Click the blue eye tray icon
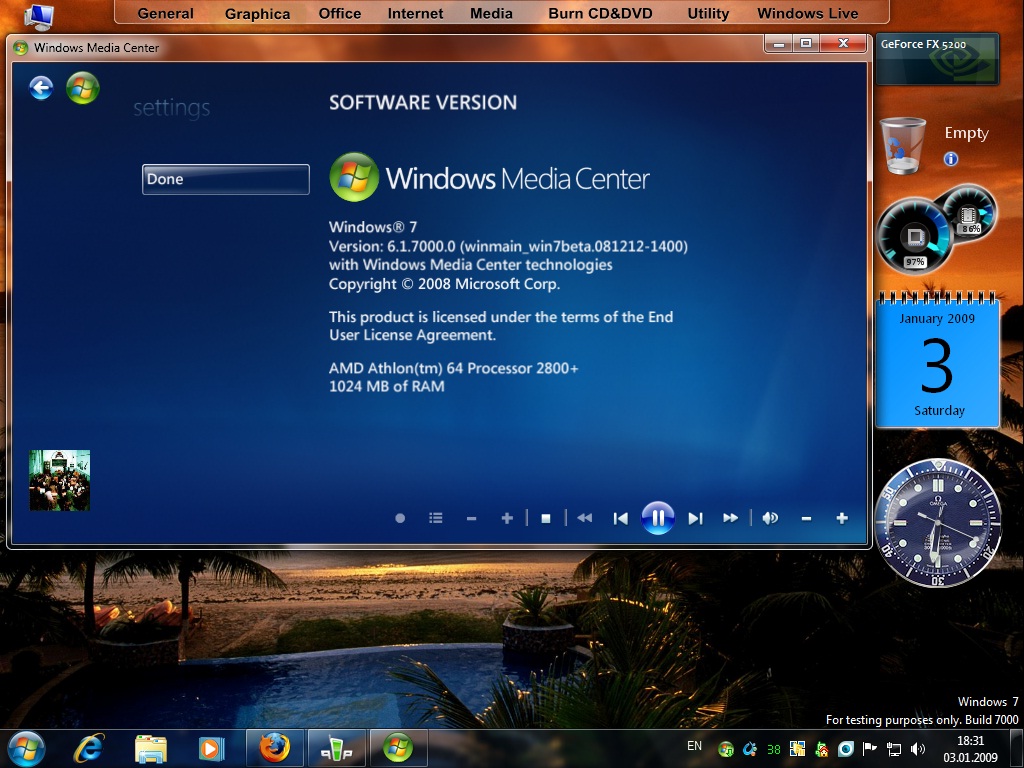Image resolution: width=1024 pixels, height=768 pixels. click(846, 749)
